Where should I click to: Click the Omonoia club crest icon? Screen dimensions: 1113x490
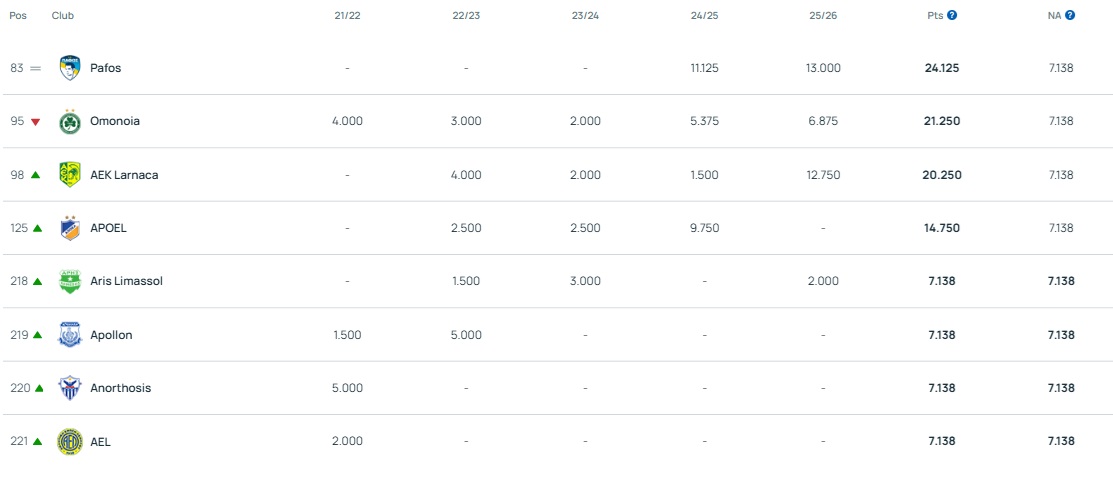coord(69,121)
